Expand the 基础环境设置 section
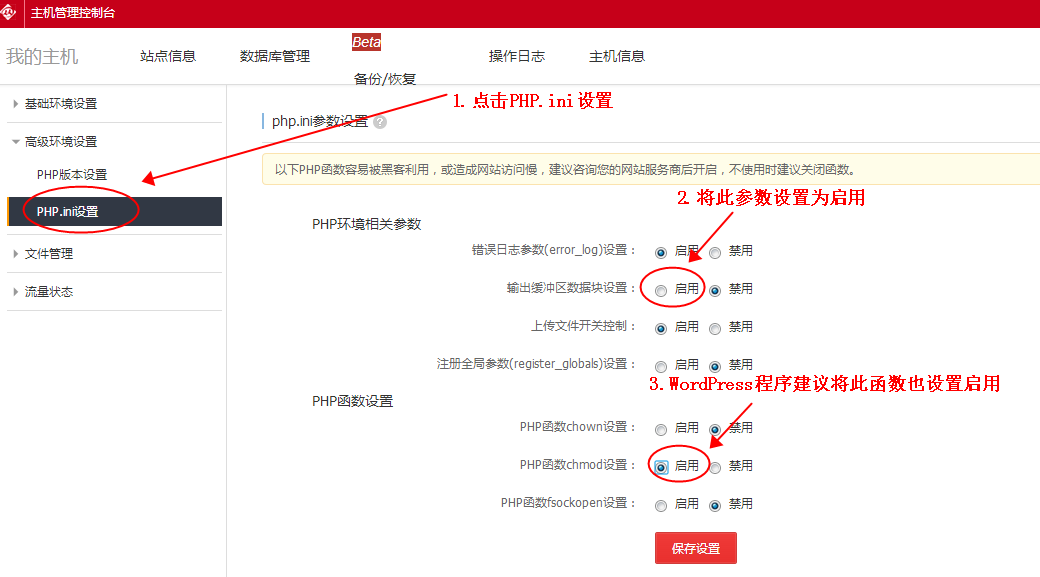The height and width of the screenshot is (577, 1040). (60, 104)
